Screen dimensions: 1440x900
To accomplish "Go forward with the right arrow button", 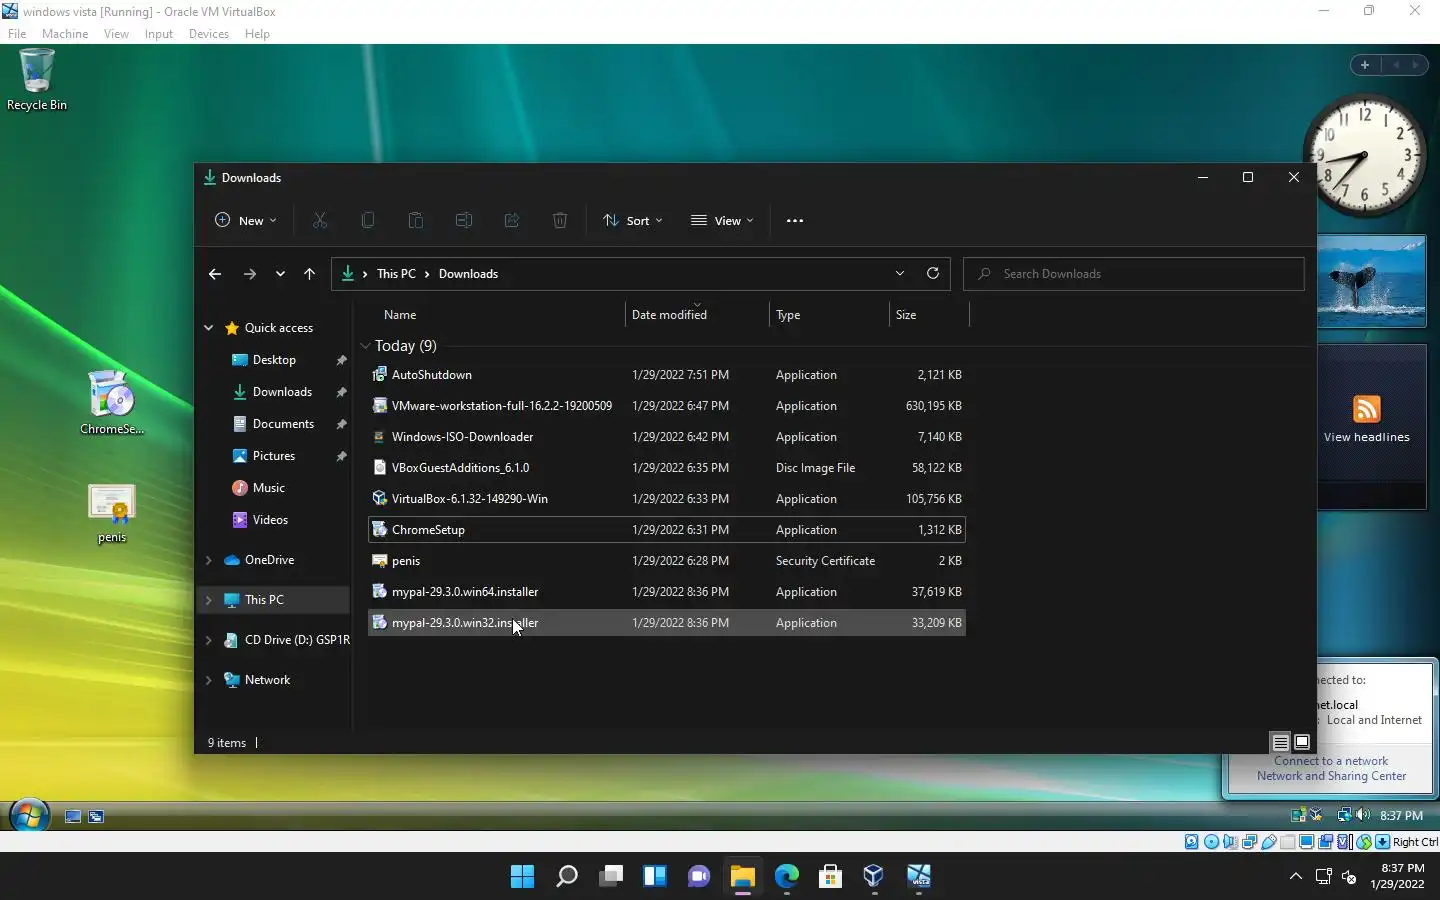I will pyautogui.click(x=250, y=274).
